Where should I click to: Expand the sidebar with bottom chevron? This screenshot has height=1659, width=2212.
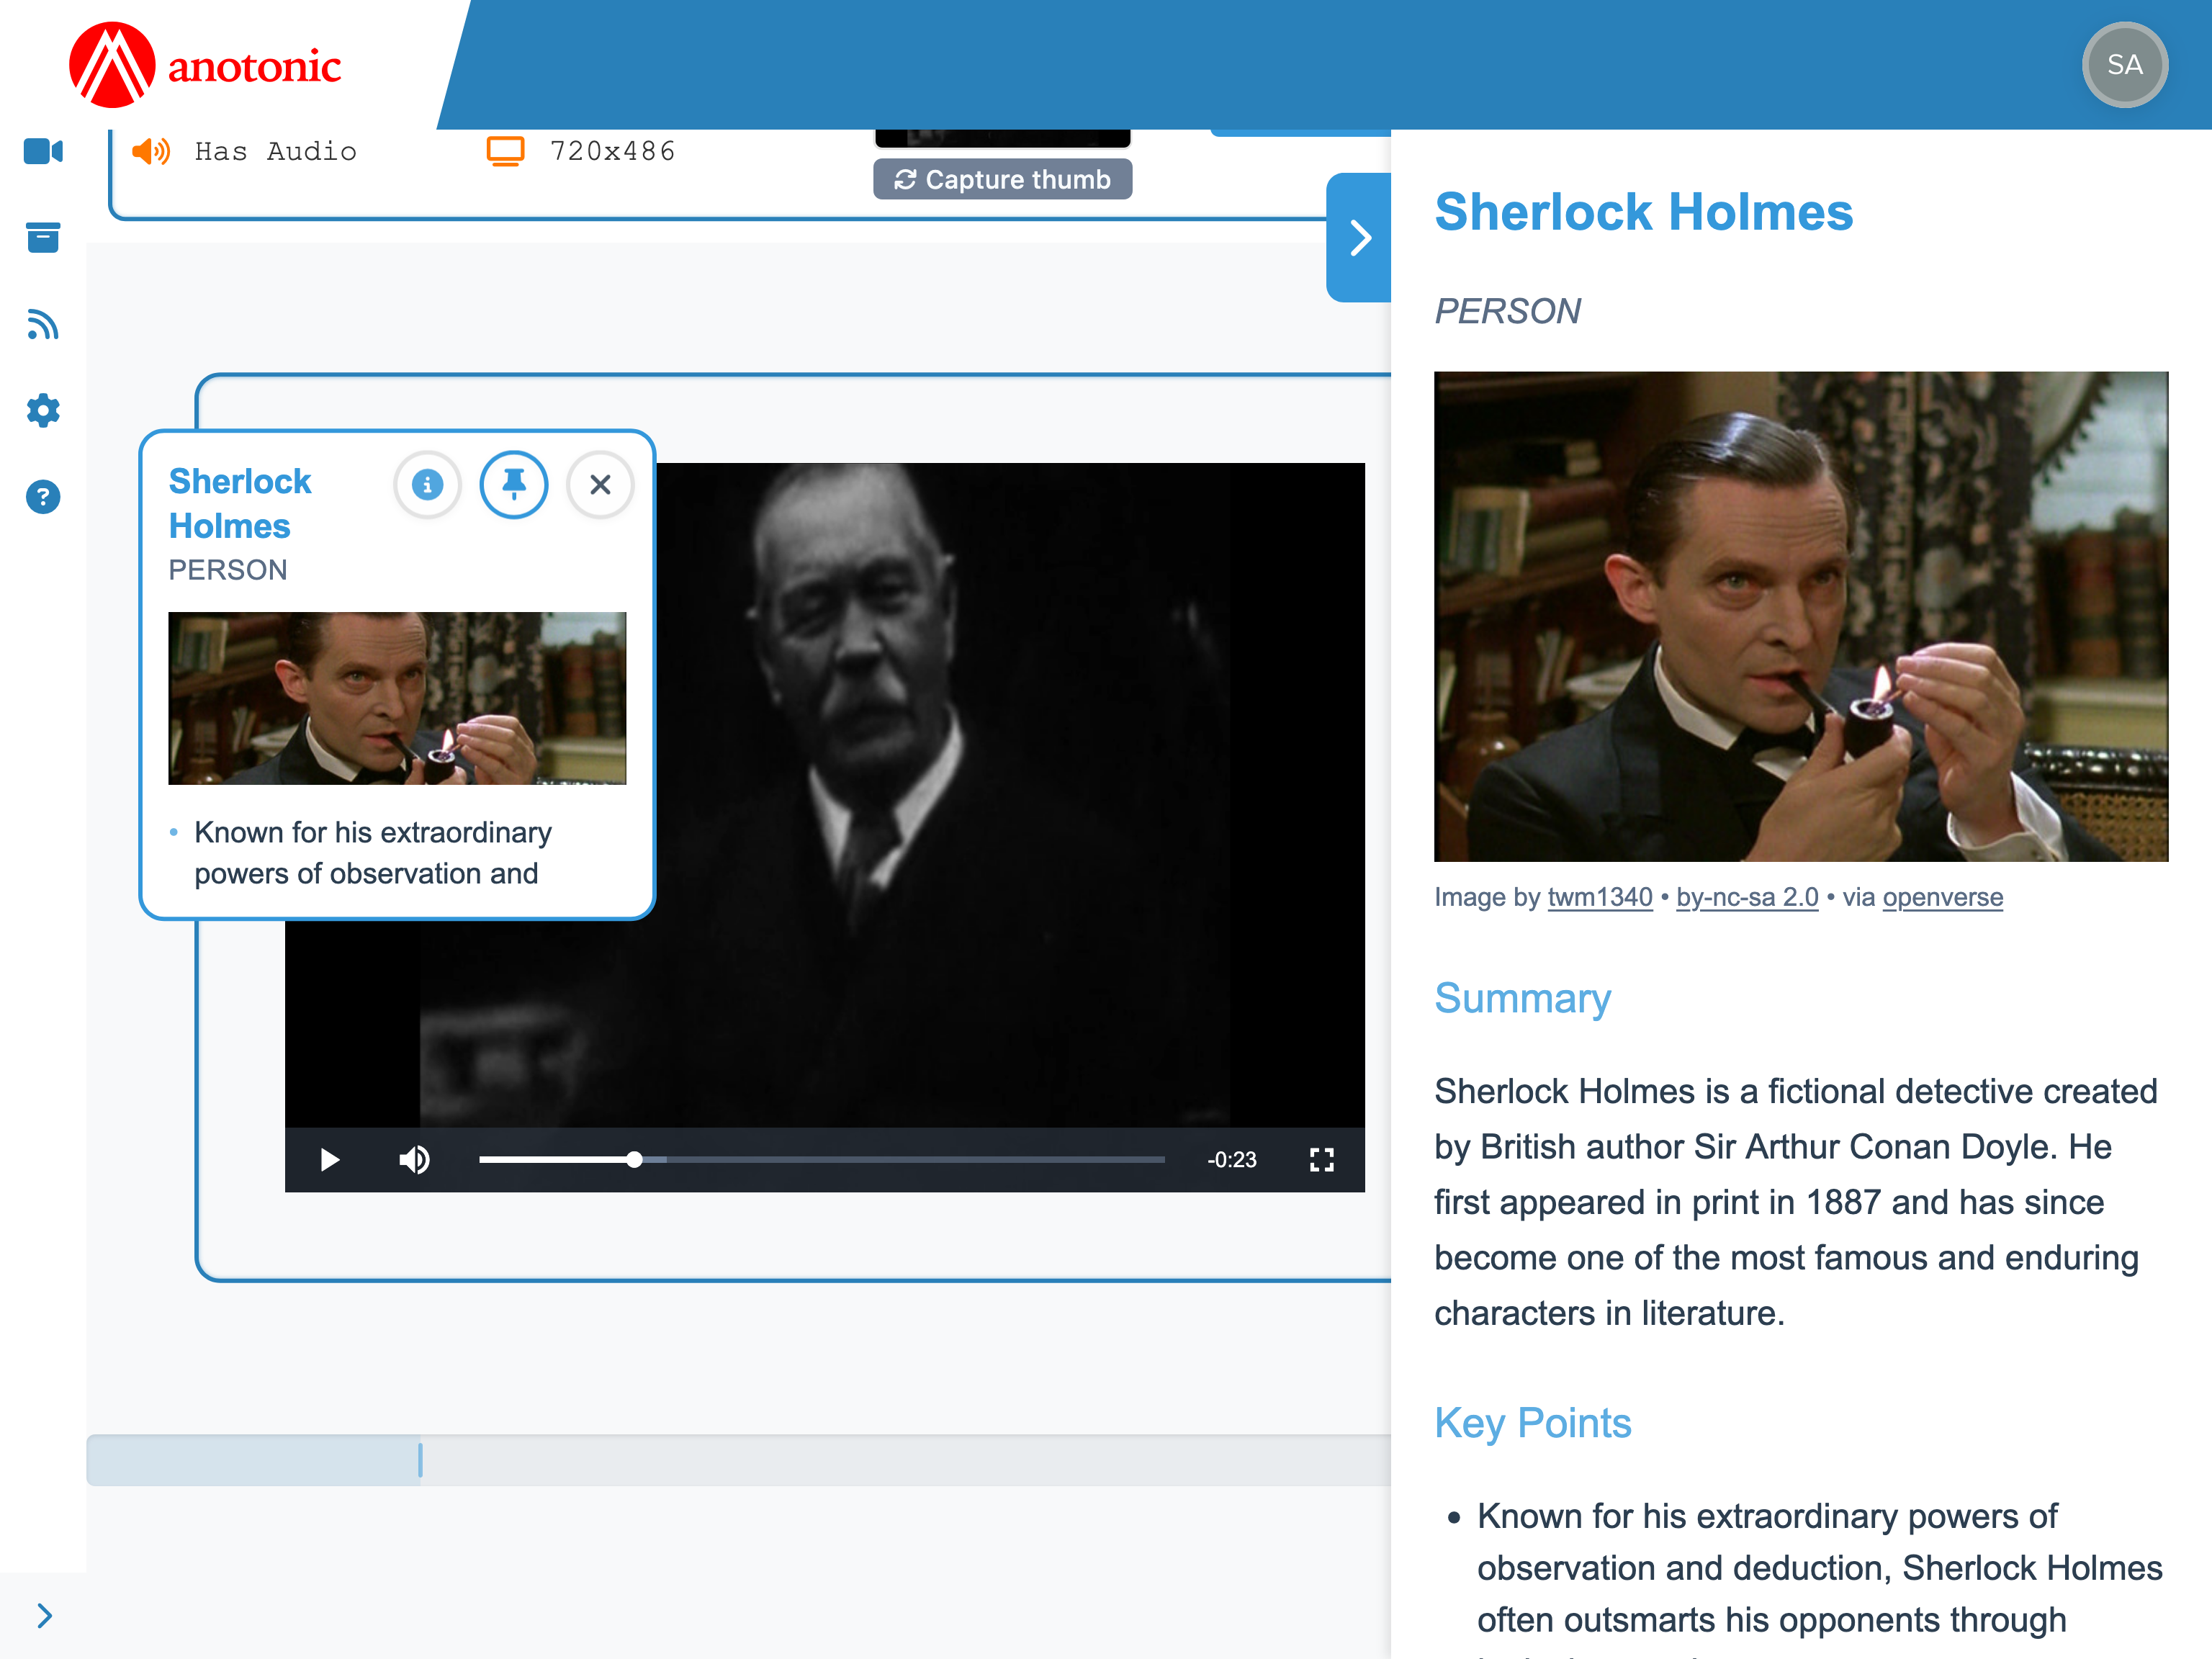(44, 1615)
